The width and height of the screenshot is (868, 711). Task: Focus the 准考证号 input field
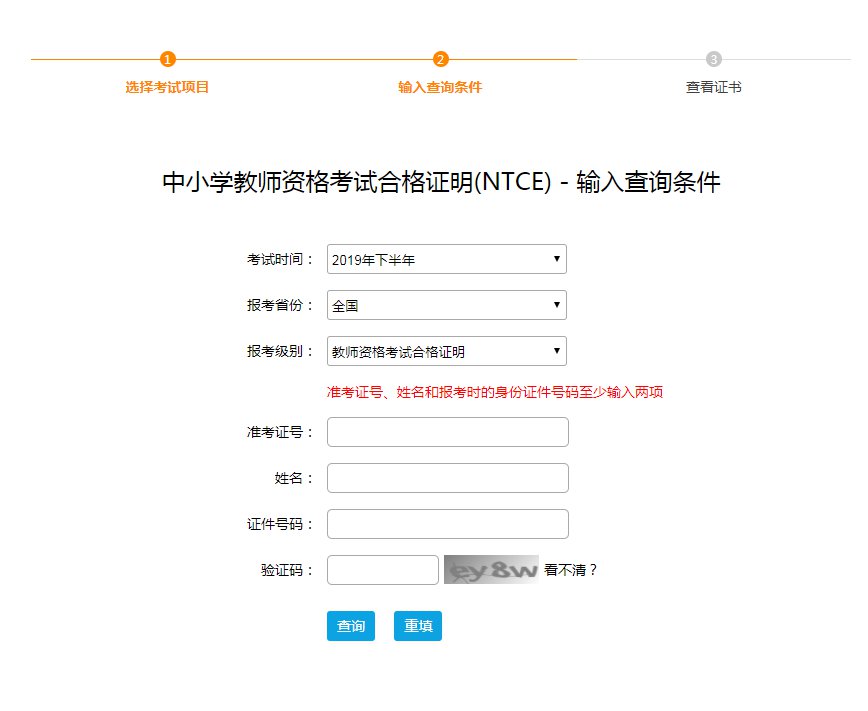point(447,432)
